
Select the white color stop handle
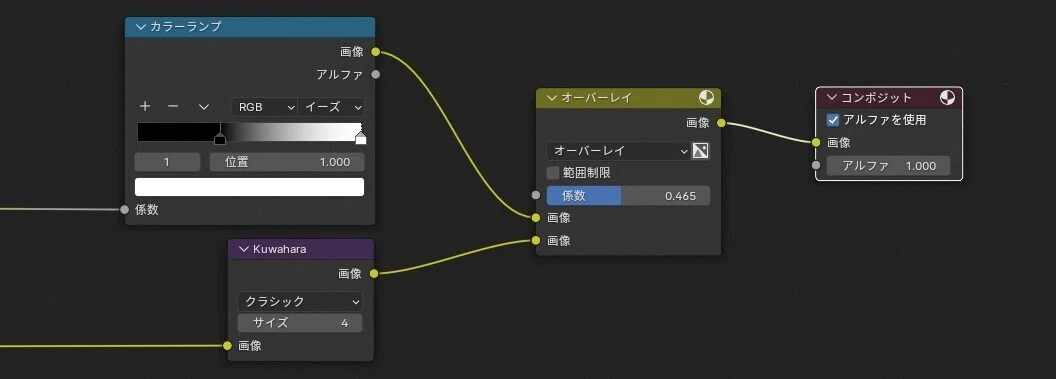tap(361, 139)
